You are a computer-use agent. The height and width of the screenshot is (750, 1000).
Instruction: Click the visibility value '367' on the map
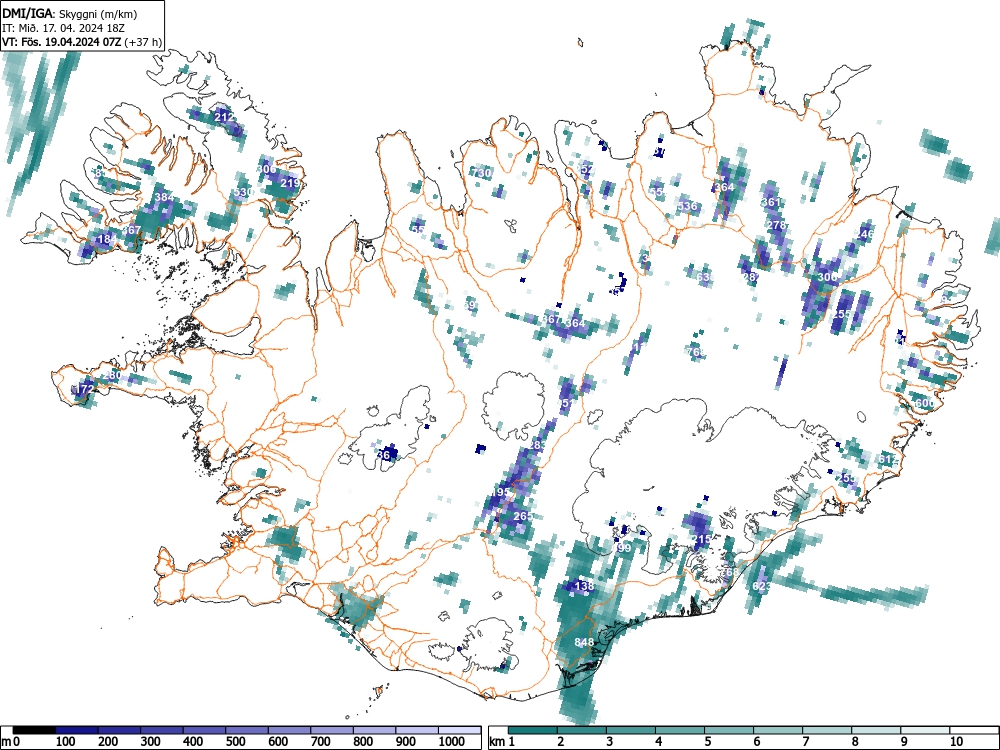click(552, 320)
